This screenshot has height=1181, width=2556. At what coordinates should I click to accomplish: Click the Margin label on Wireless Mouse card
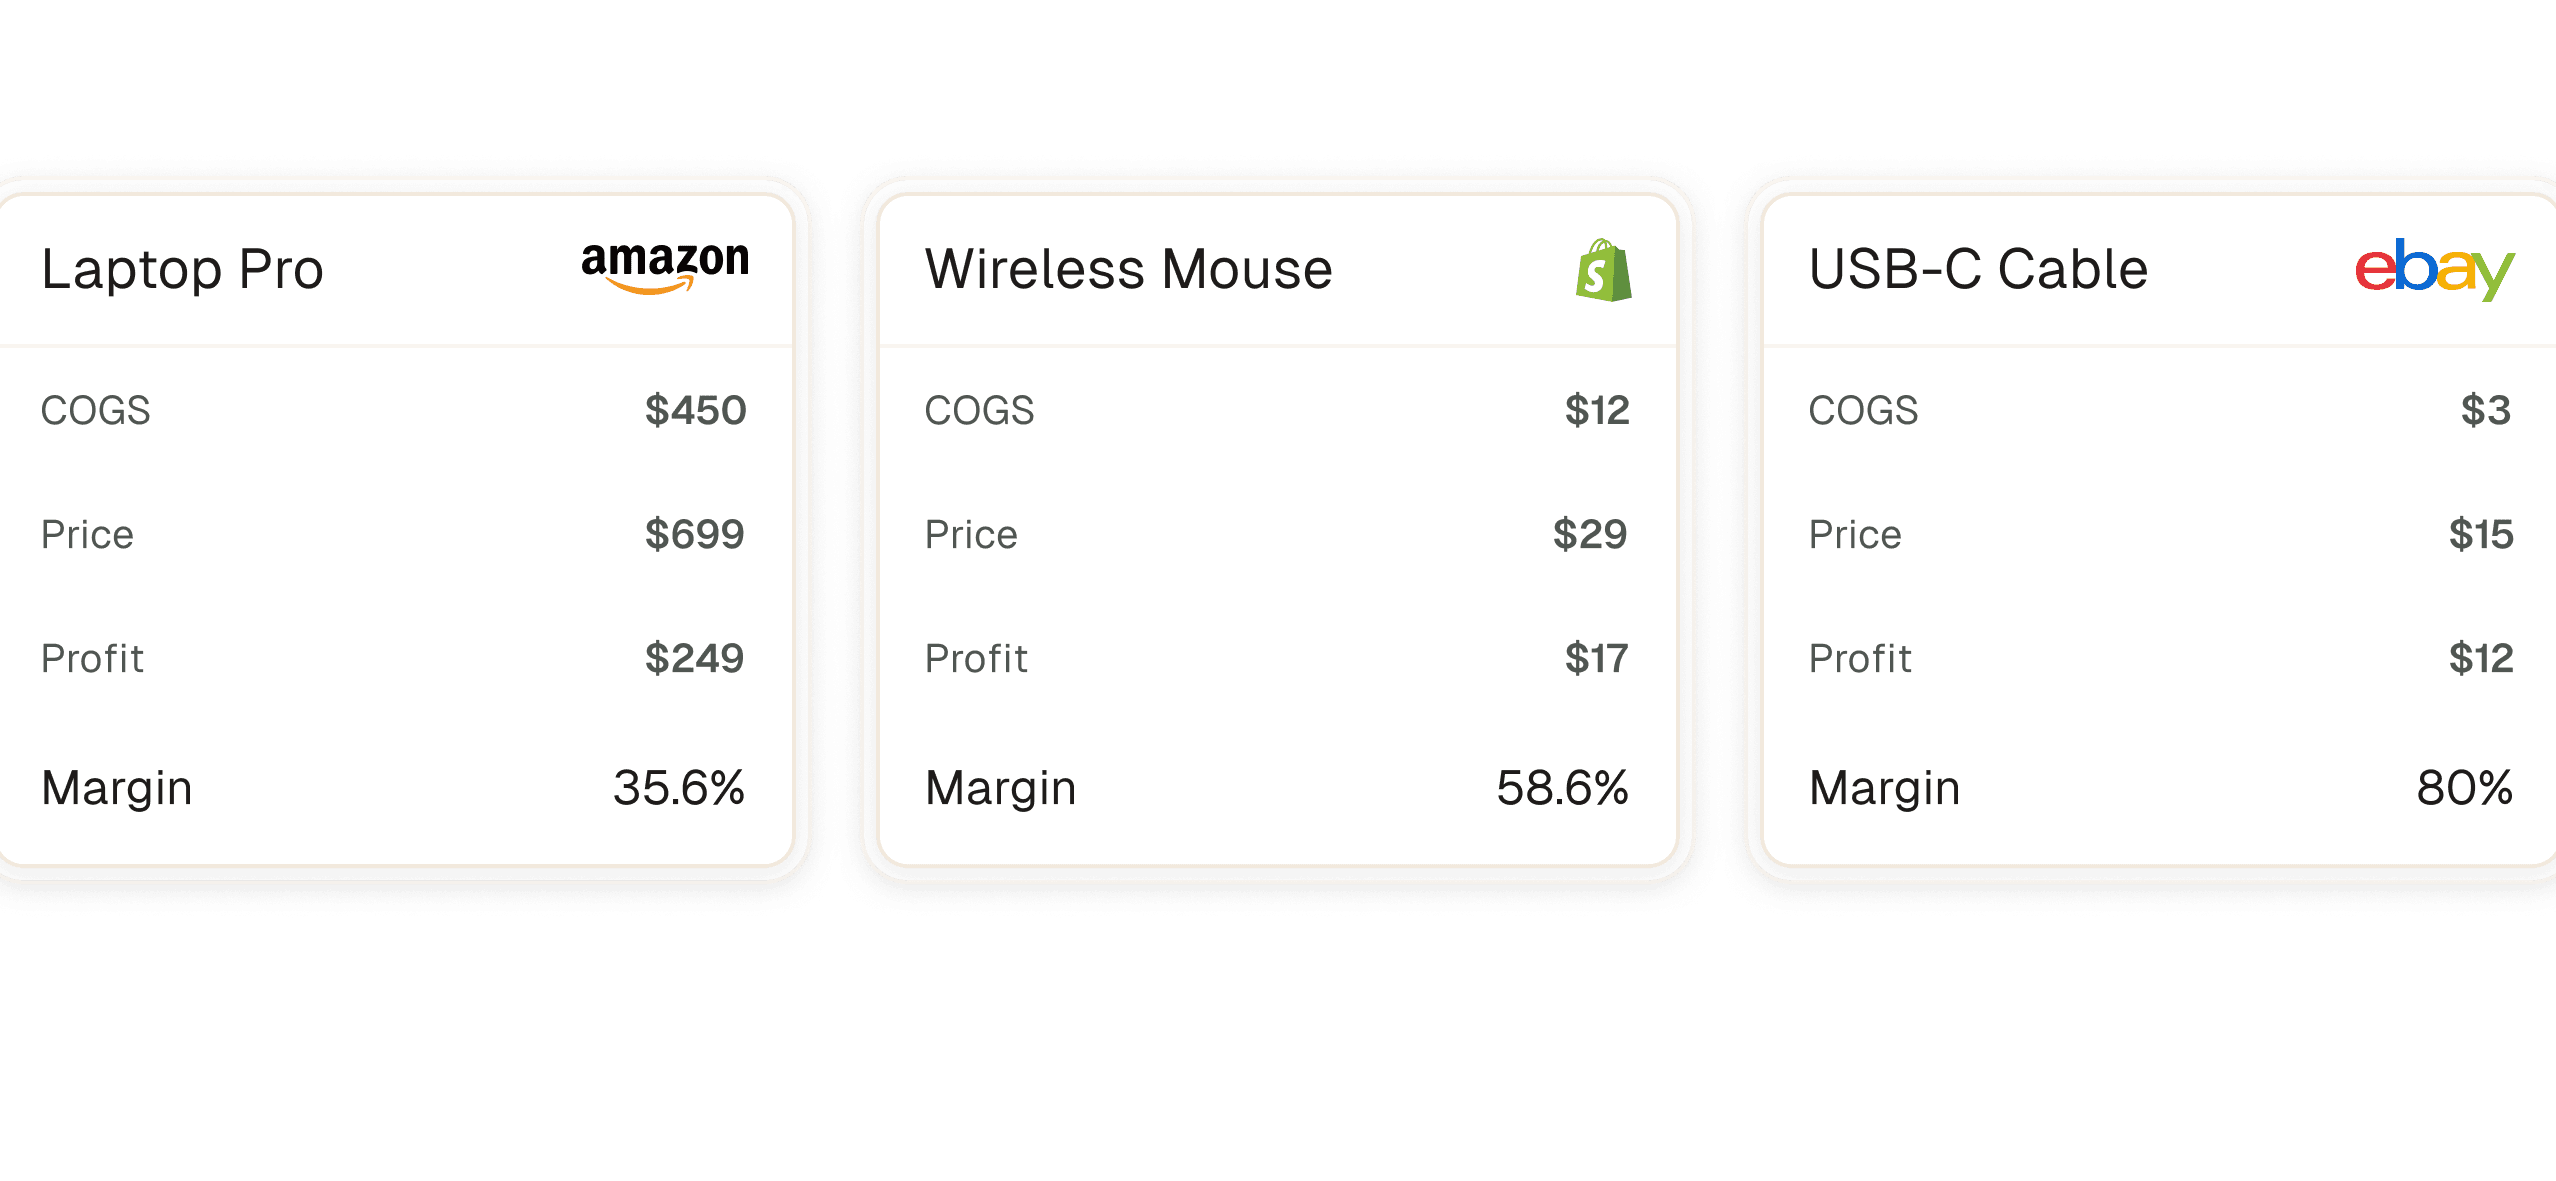pos(1000,788)
